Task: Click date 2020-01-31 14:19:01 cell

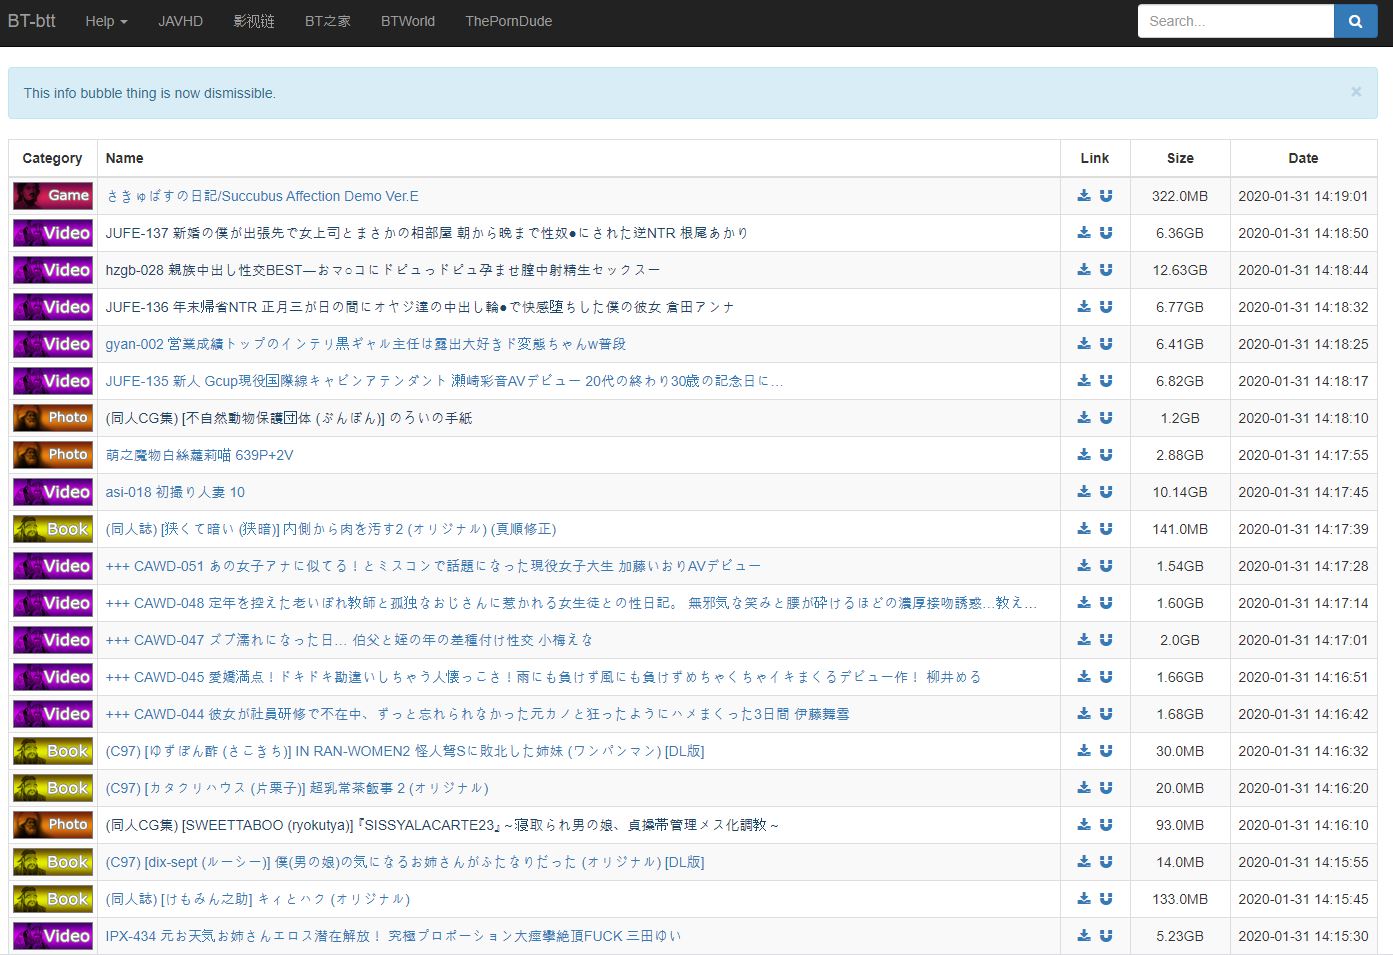Action: [1303, 196]
